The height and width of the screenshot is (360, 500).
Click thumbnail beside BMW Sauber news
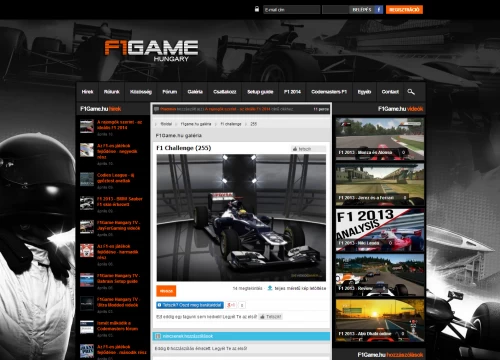pyautogui.click(x=87, y=203)
